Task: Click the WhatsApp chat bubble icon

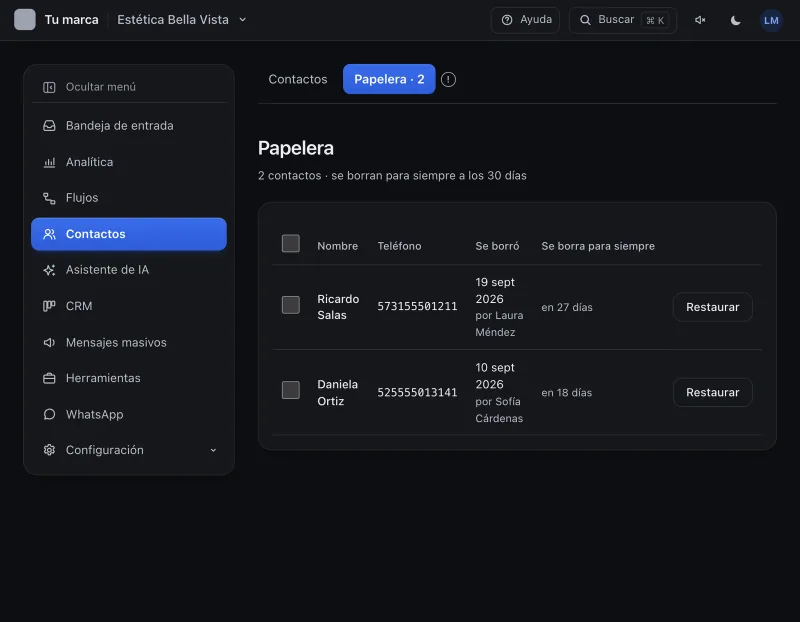Action: point(49,414)
